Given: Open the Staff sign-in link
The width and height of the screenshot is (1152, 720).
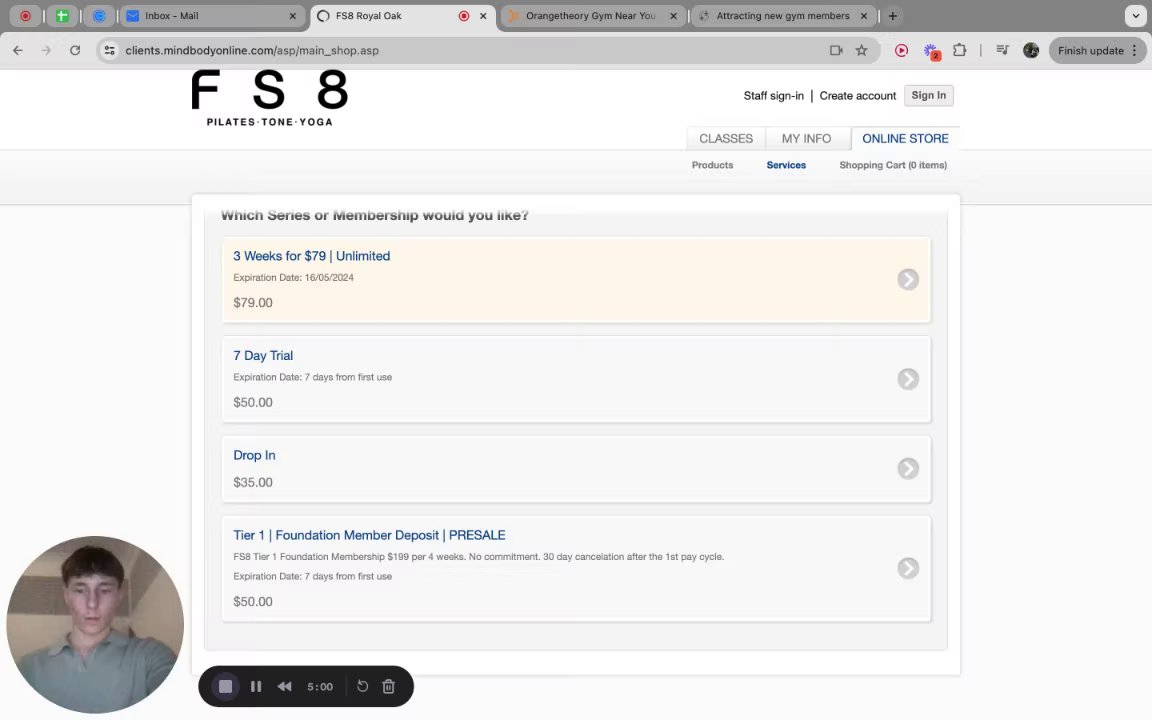Looking at the screenshot, I should 774,96.
